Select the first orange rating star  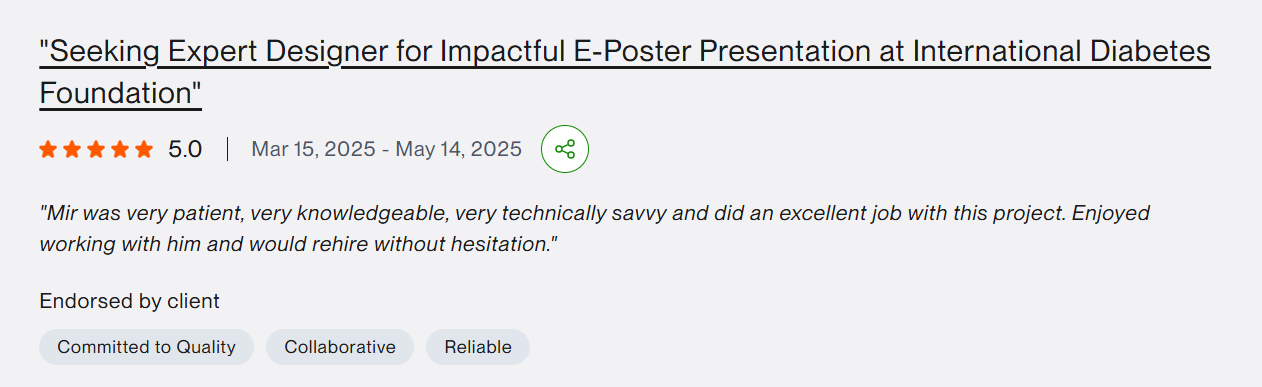[x=48, y=150]
